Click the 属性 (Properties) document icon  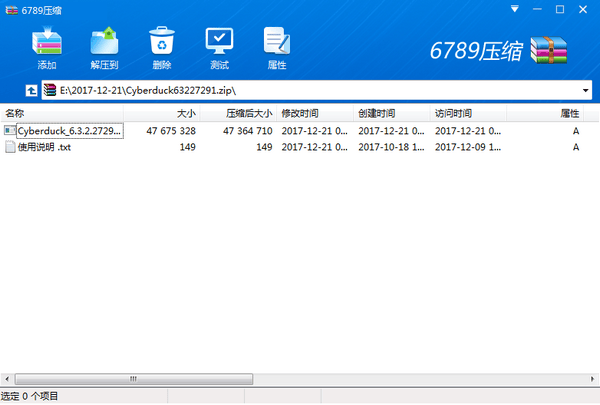[x=276, y=41]
